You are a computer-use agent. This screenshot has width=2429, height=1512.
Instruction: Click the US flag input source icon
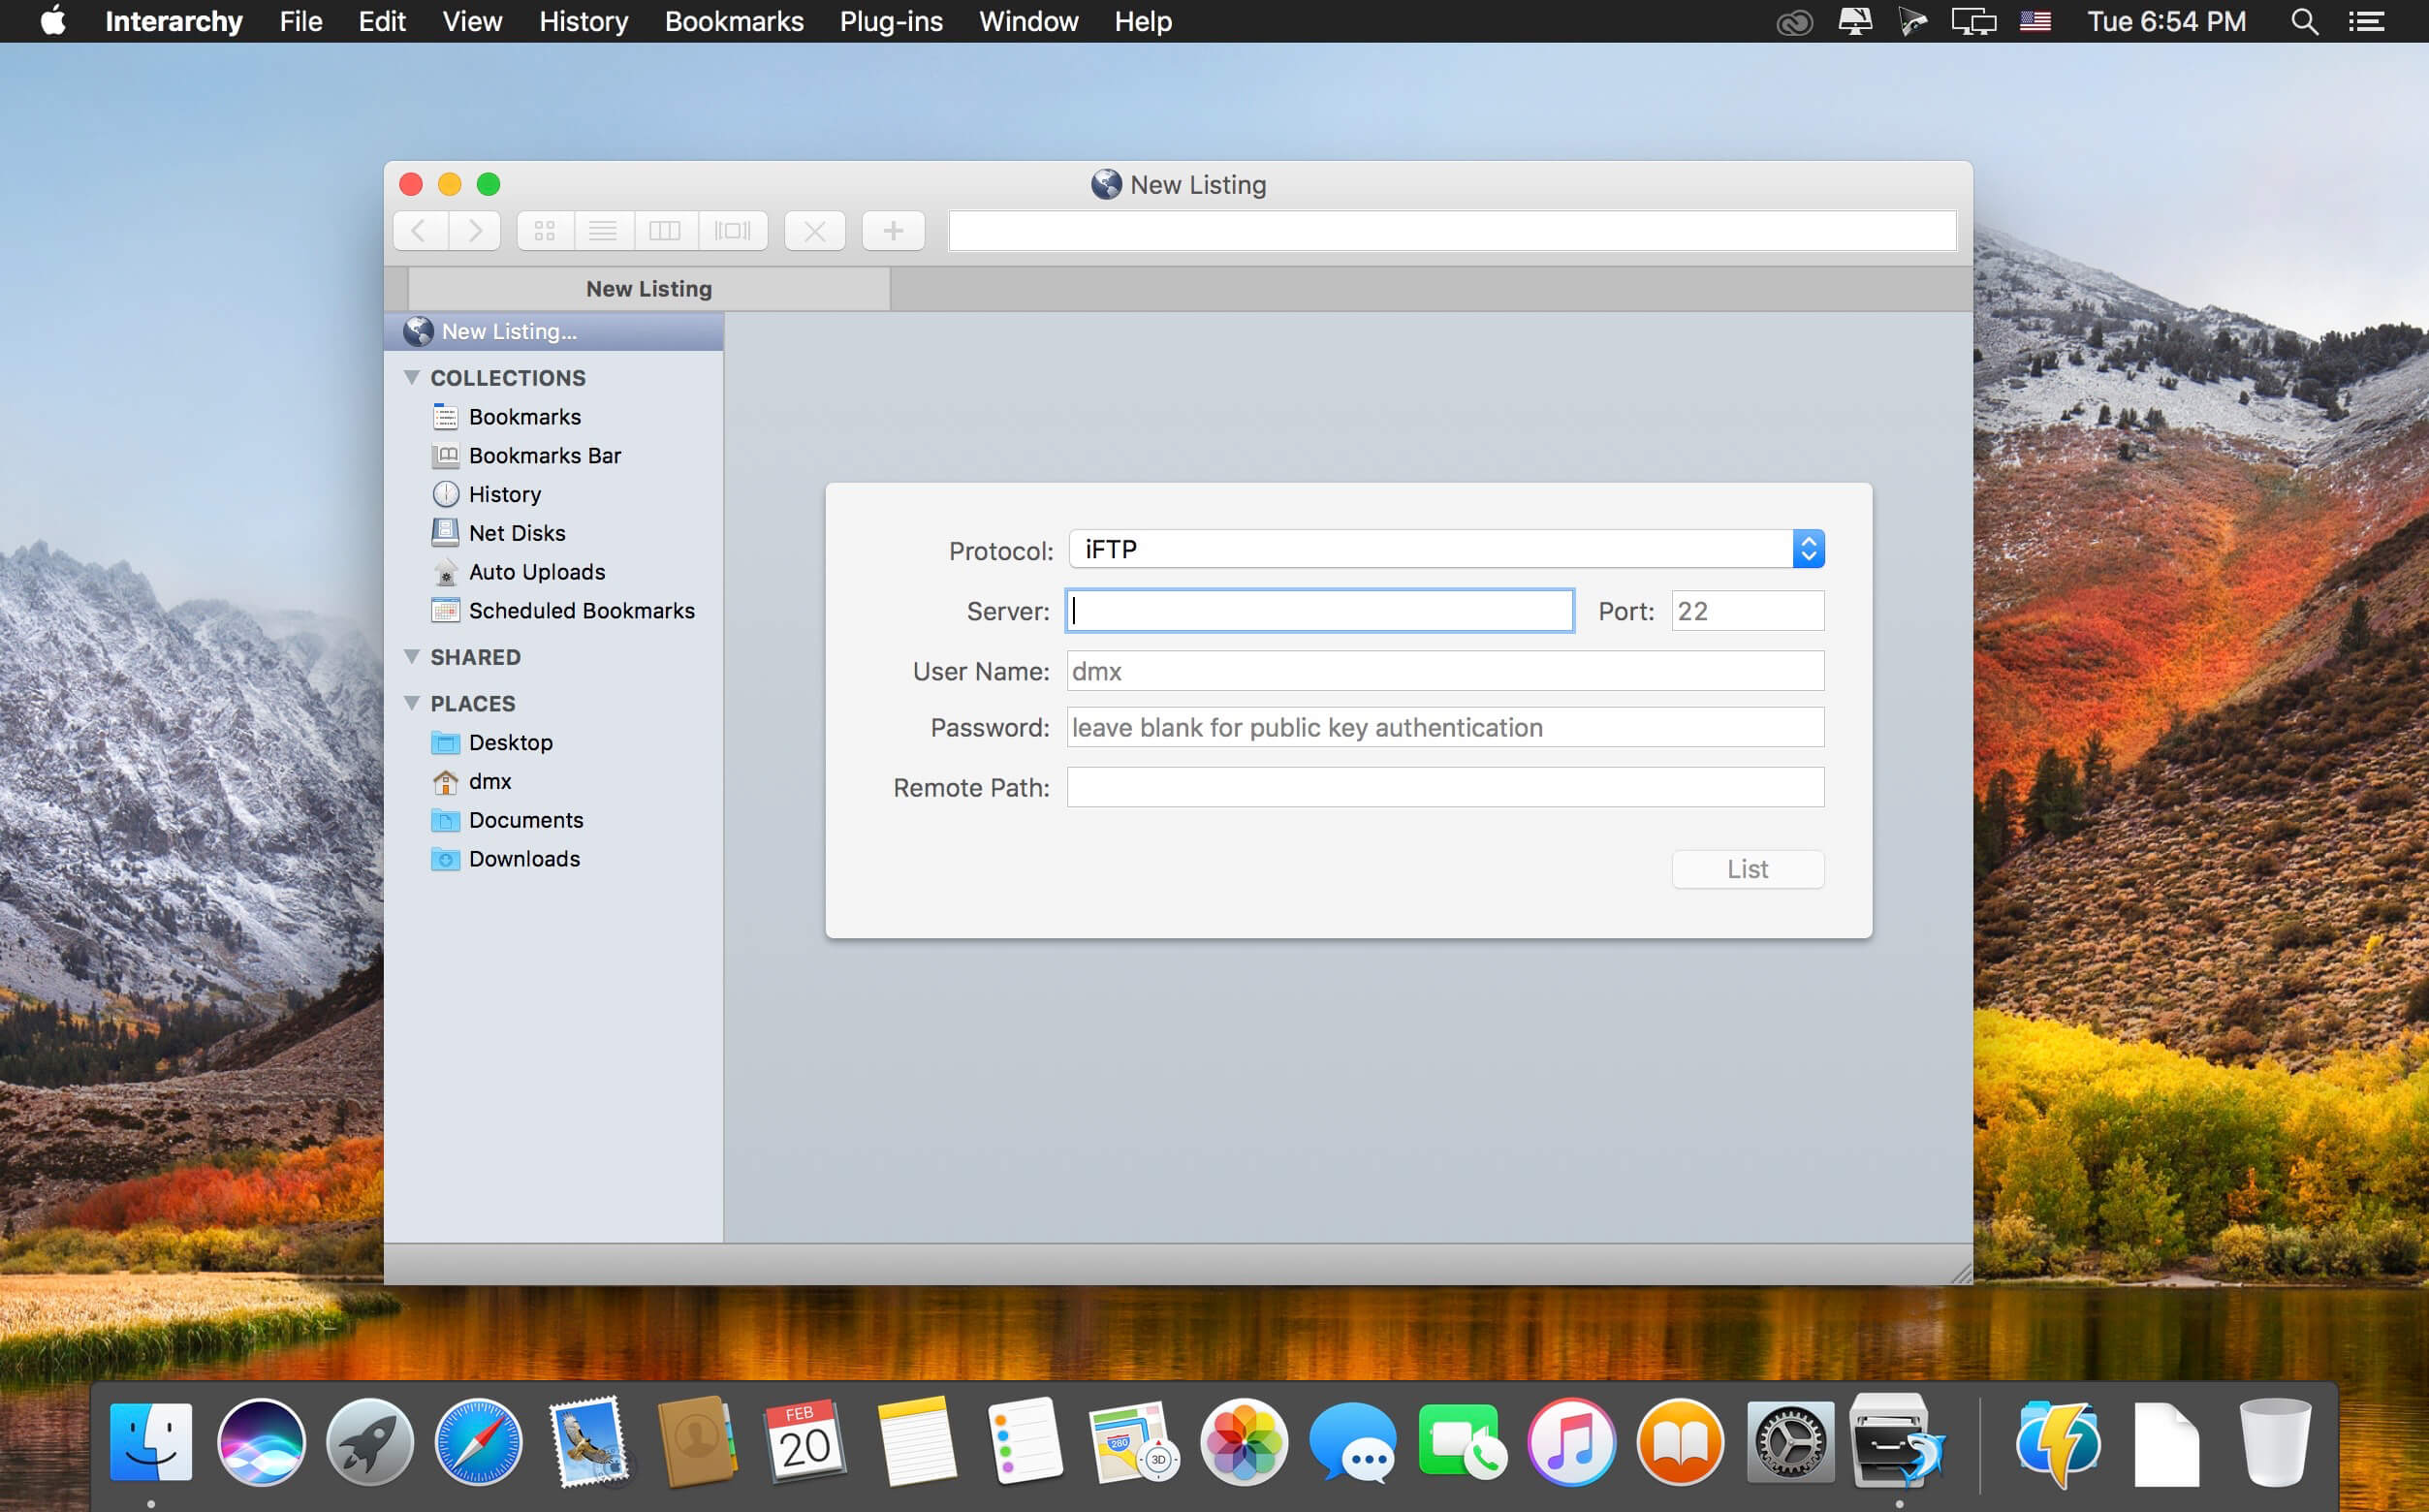[x=2035, y=21]
